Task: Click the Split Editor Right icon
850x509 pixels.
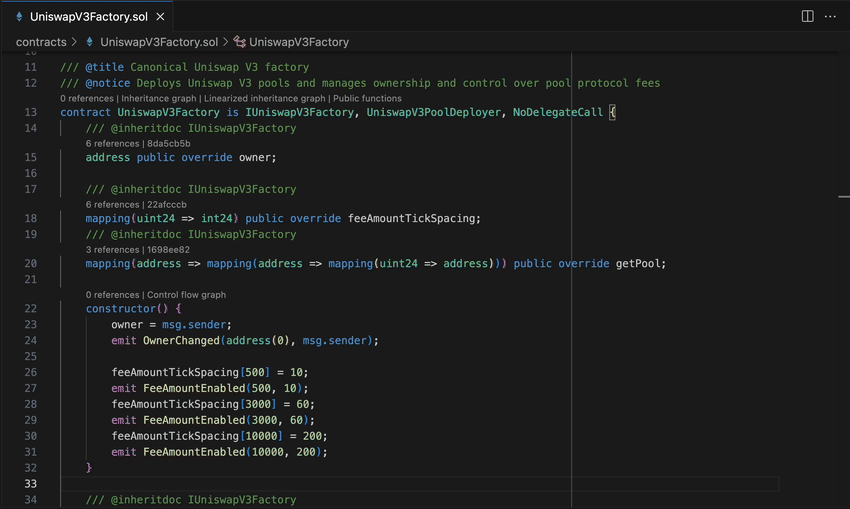Action: pos(807,16)
